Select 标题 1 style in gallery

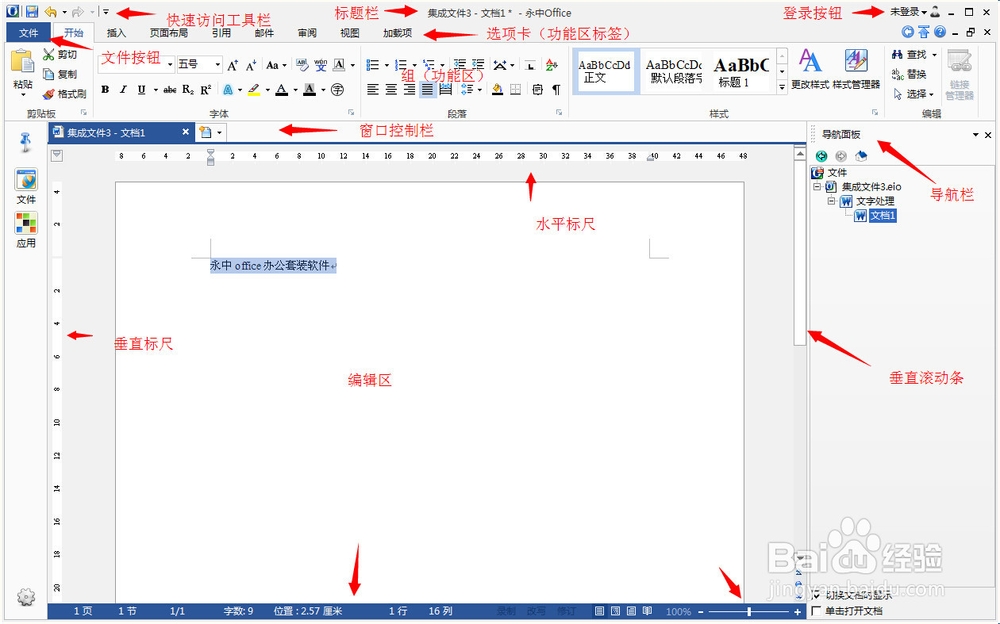pyautogui.click(x=742, y=71)
